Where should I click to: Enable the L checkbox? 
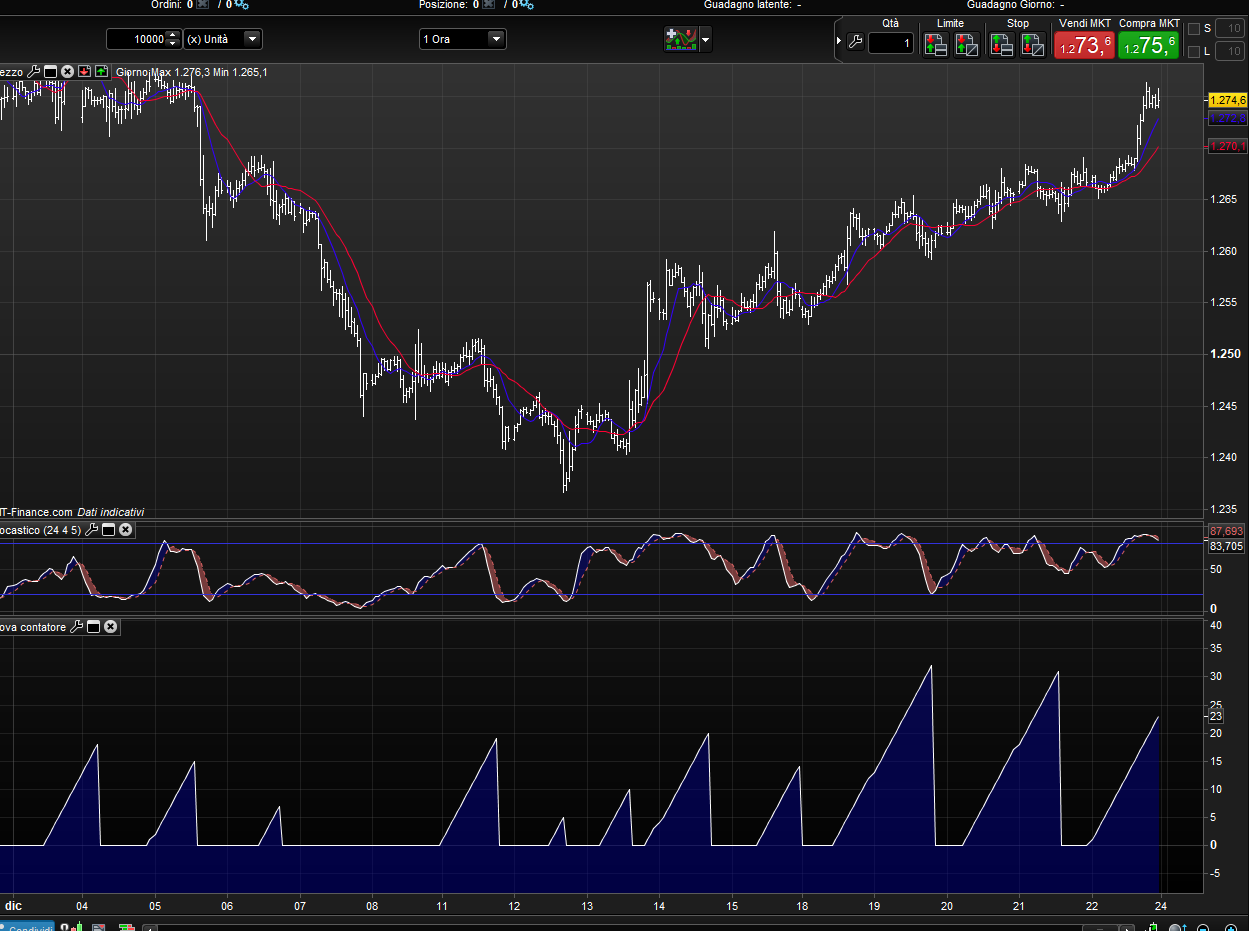(1193, 51)
